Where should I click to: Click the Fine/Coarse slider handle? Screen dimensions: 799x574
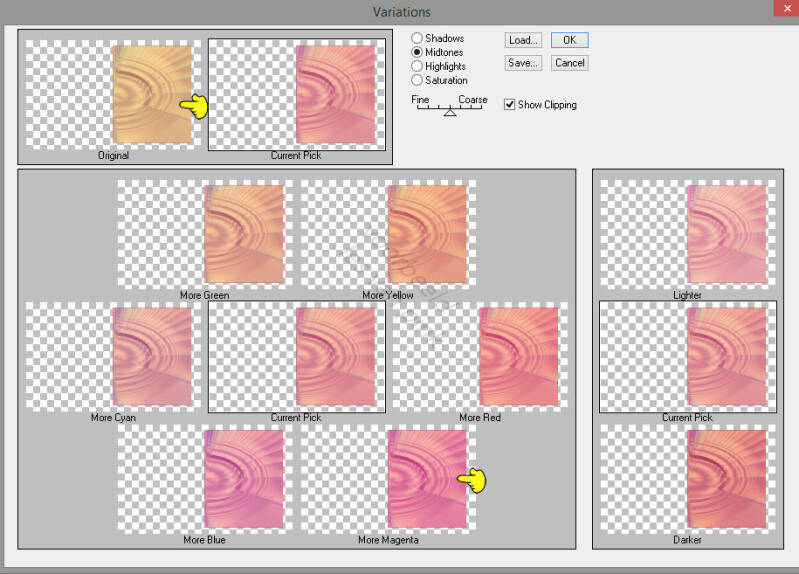tap(450, 113)
